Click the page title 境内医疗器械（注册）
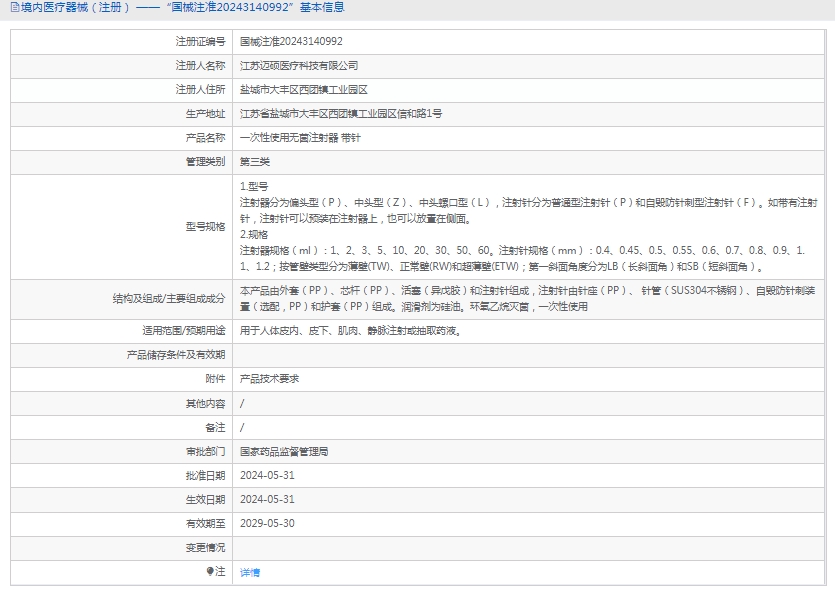 coord(75,7)
